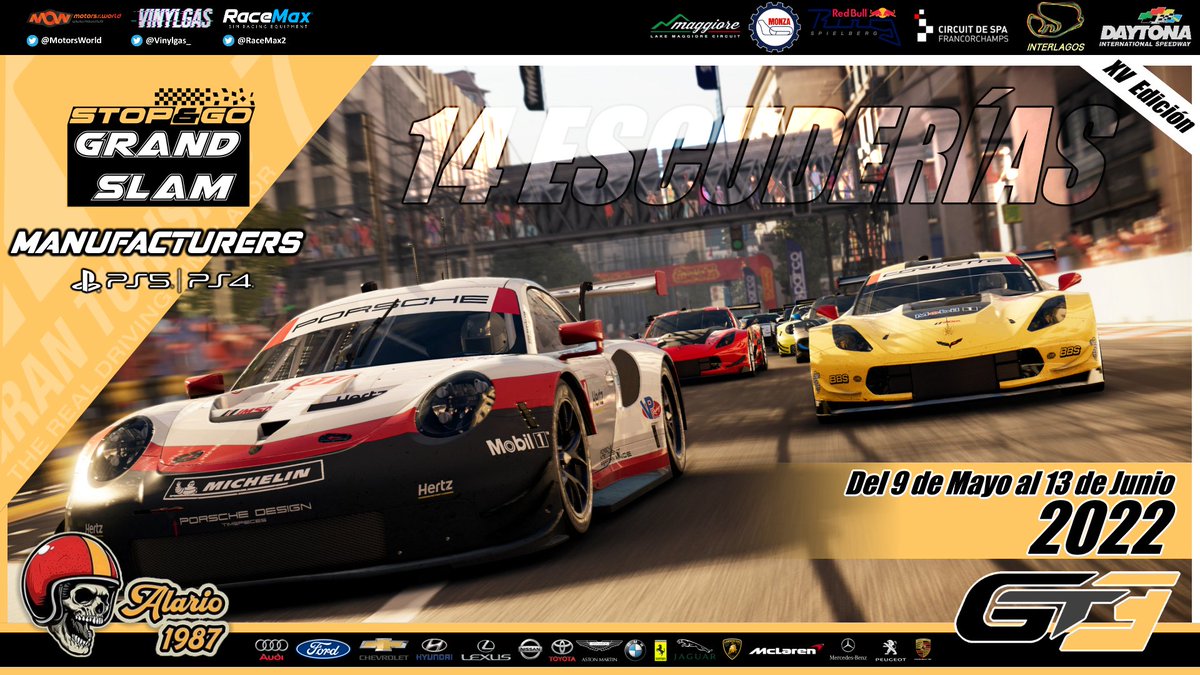Click the Porsche crest logo
Image resolution: width=1200 pixels, height=675 pixels.
click(923, 649)
